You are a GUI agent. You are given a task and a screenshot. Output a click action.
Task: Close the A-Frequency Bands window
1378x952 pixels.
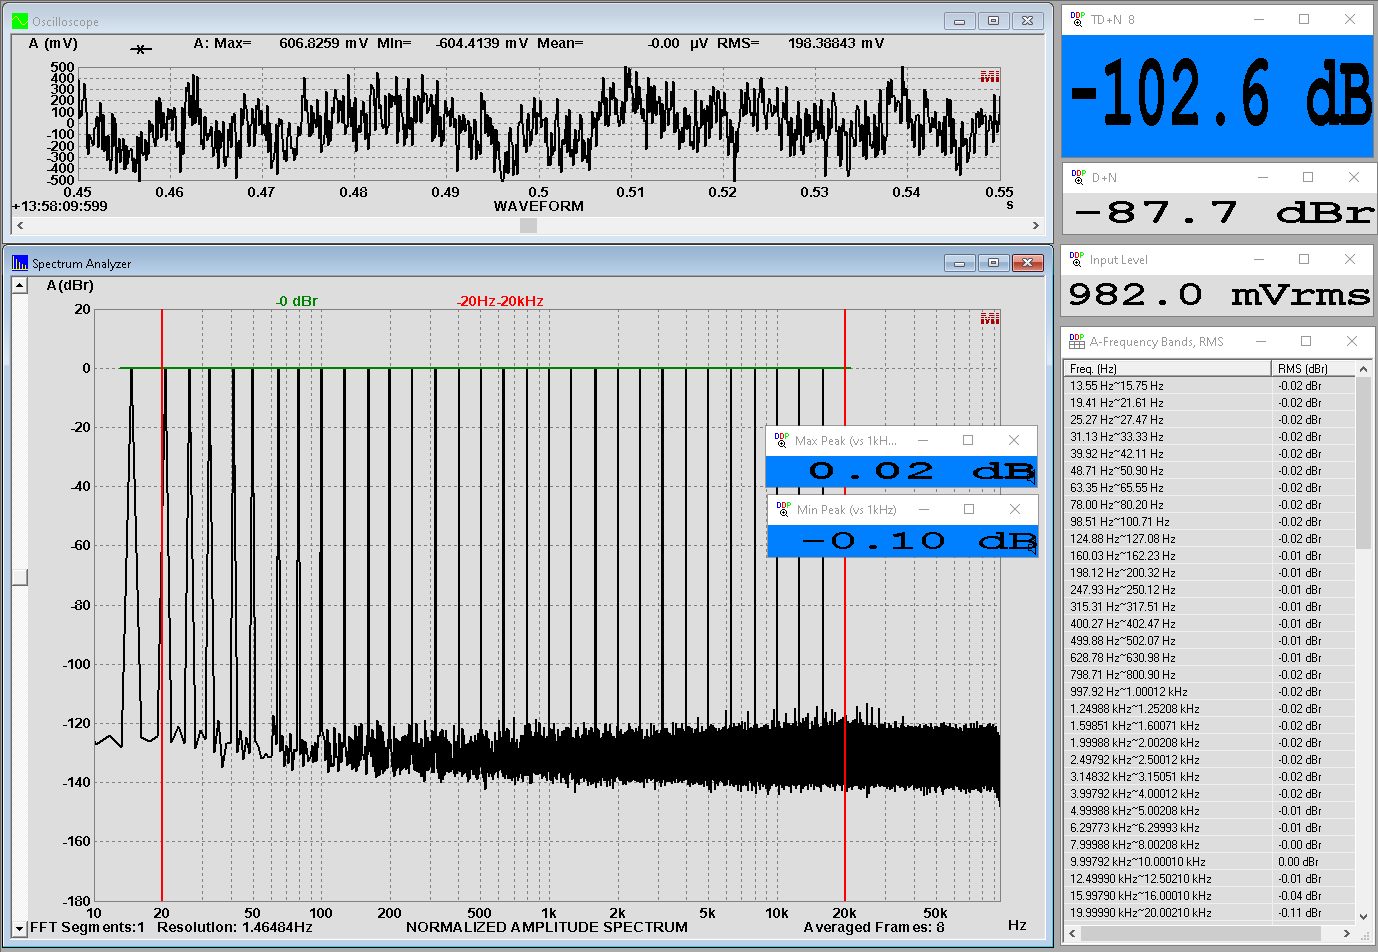tap(1352, 341)
